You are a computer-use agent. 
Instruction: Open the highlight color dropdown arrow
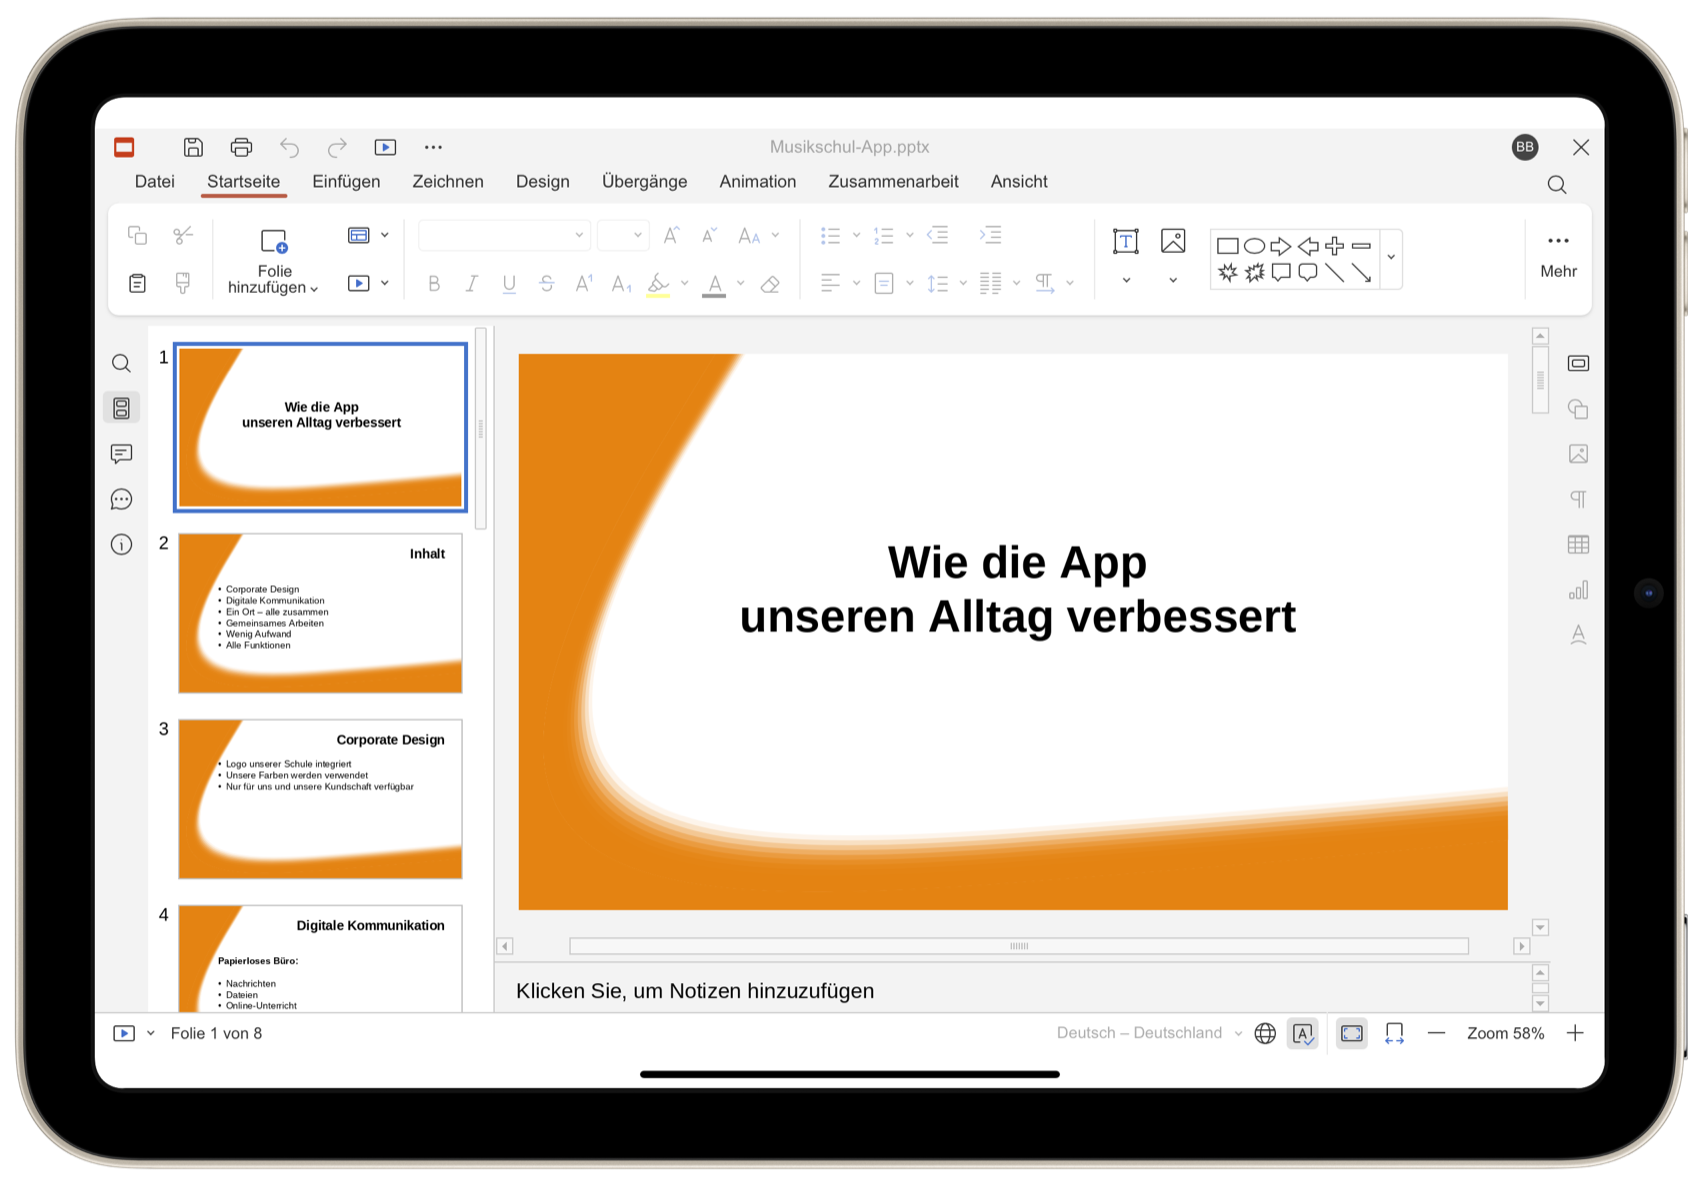point(685,284)
